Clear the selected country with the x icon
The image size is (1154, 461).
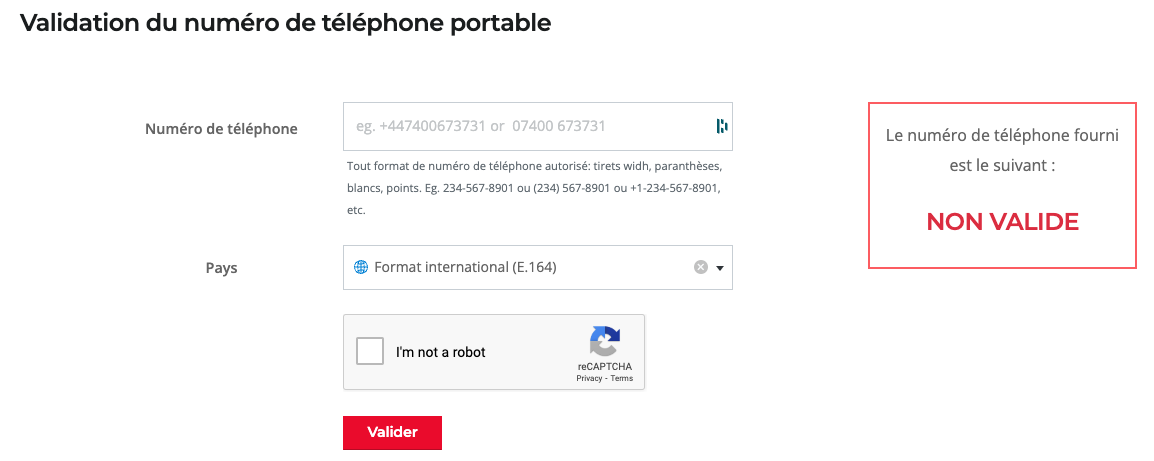(x=701, y=267)
